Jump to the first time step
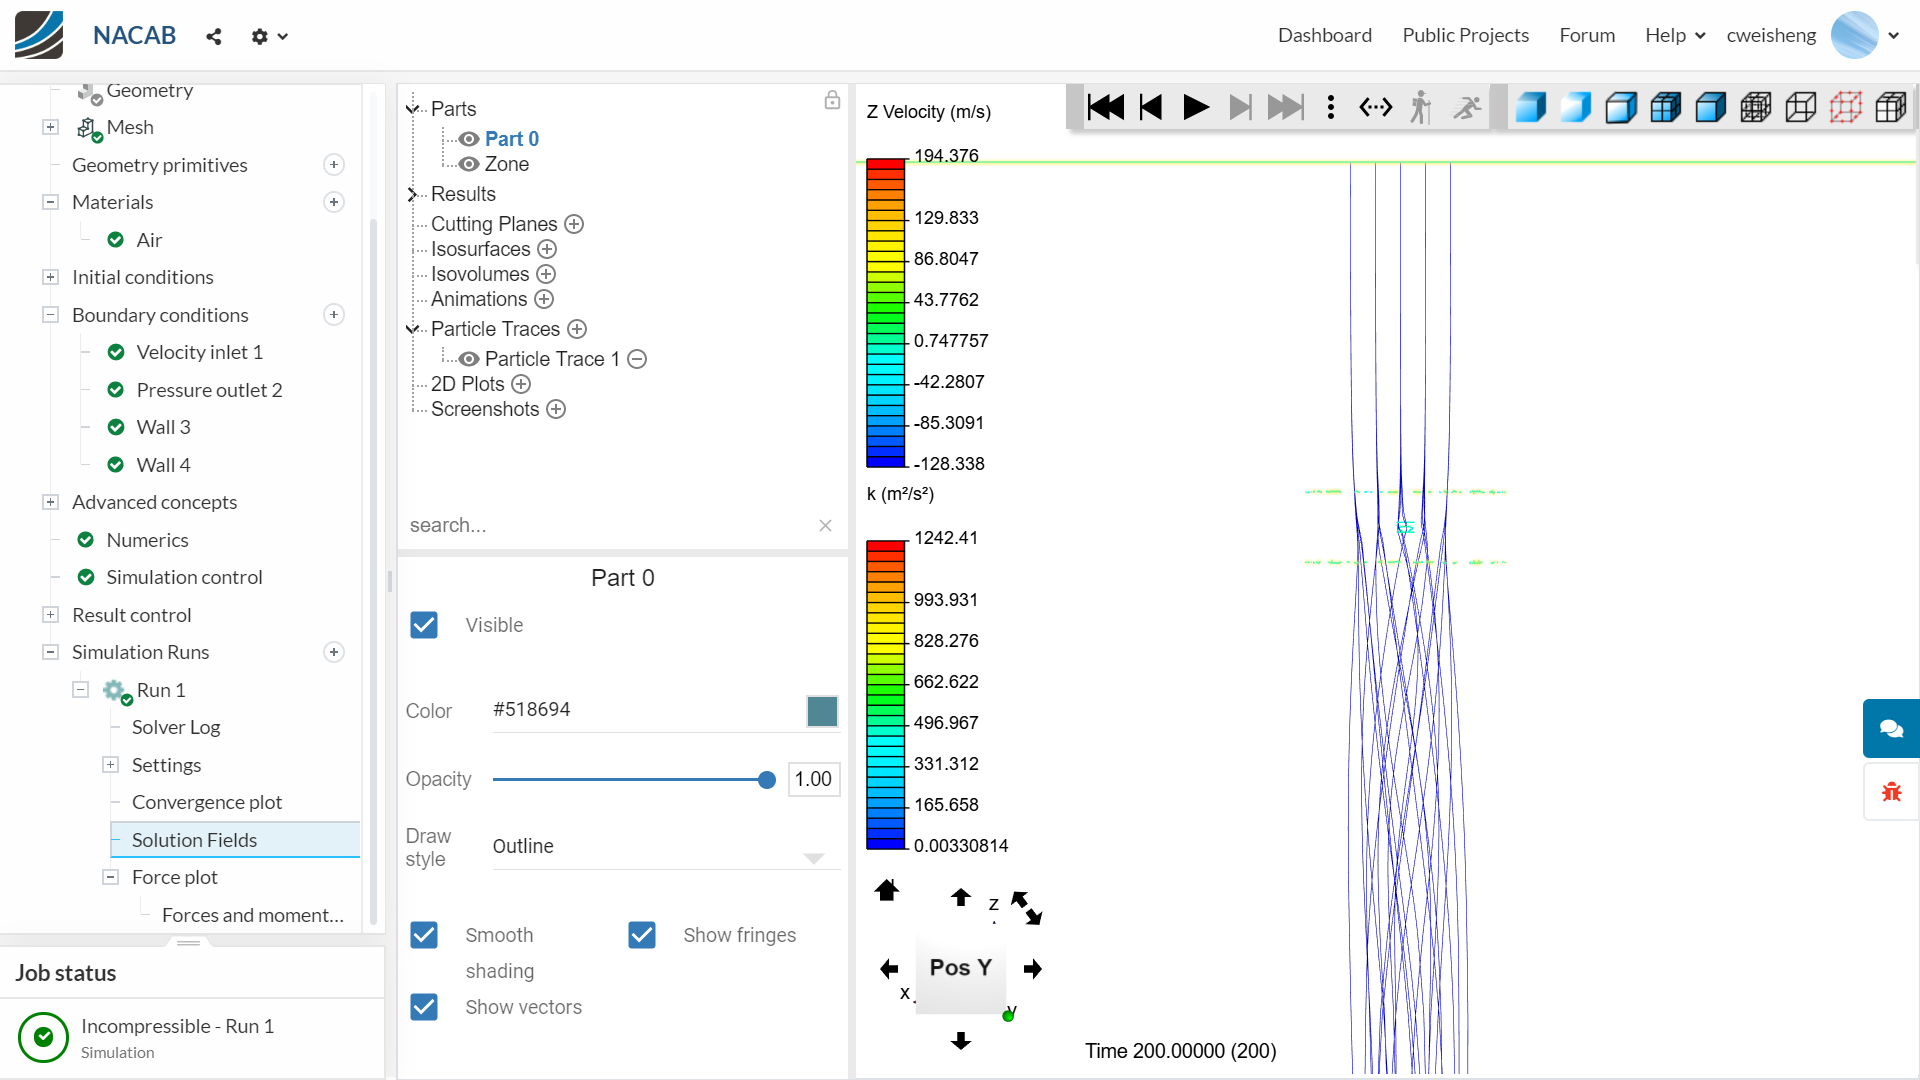Viewport: 1920px width, 1080px height. (x=1105, y=107)
